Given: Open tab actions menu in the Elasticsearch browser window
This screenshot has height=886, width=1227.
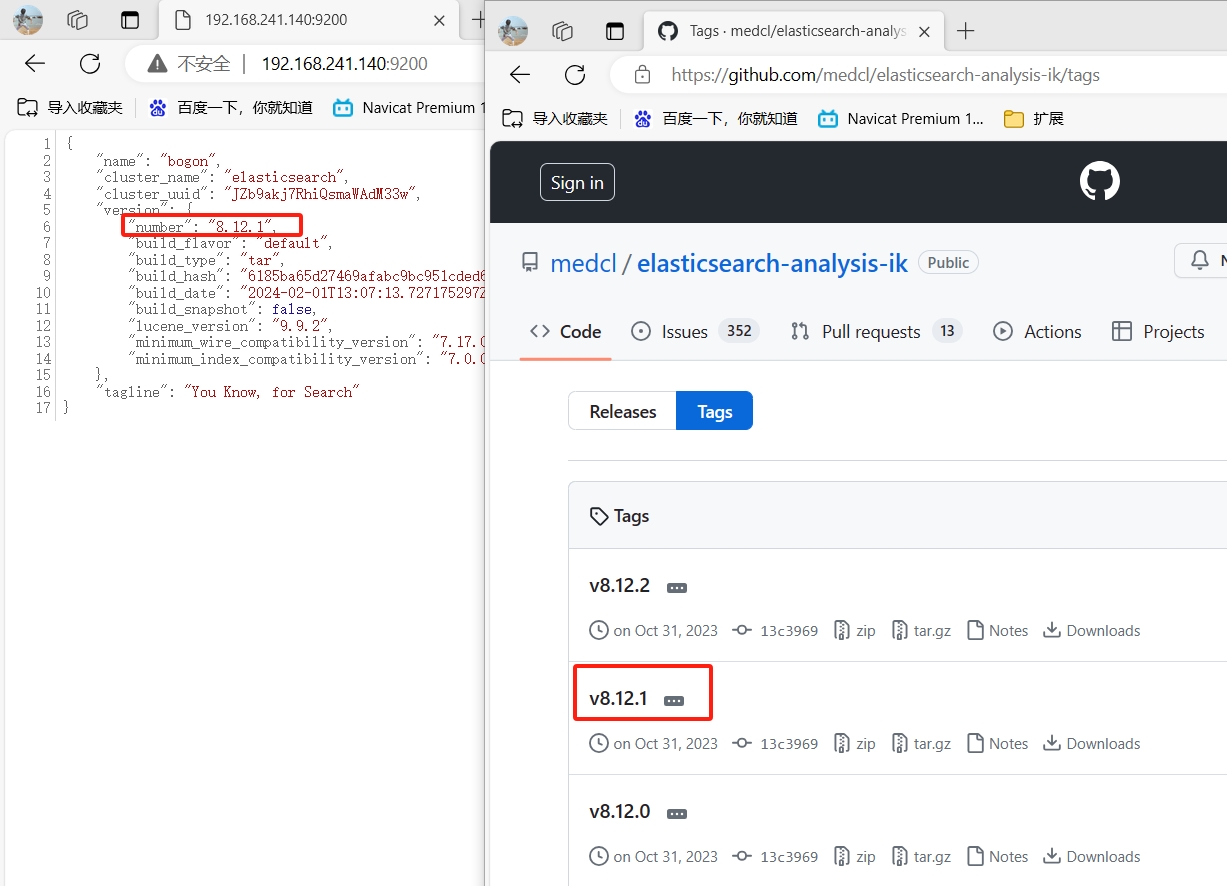Looking at the screenshot, I should pos(129,20).
